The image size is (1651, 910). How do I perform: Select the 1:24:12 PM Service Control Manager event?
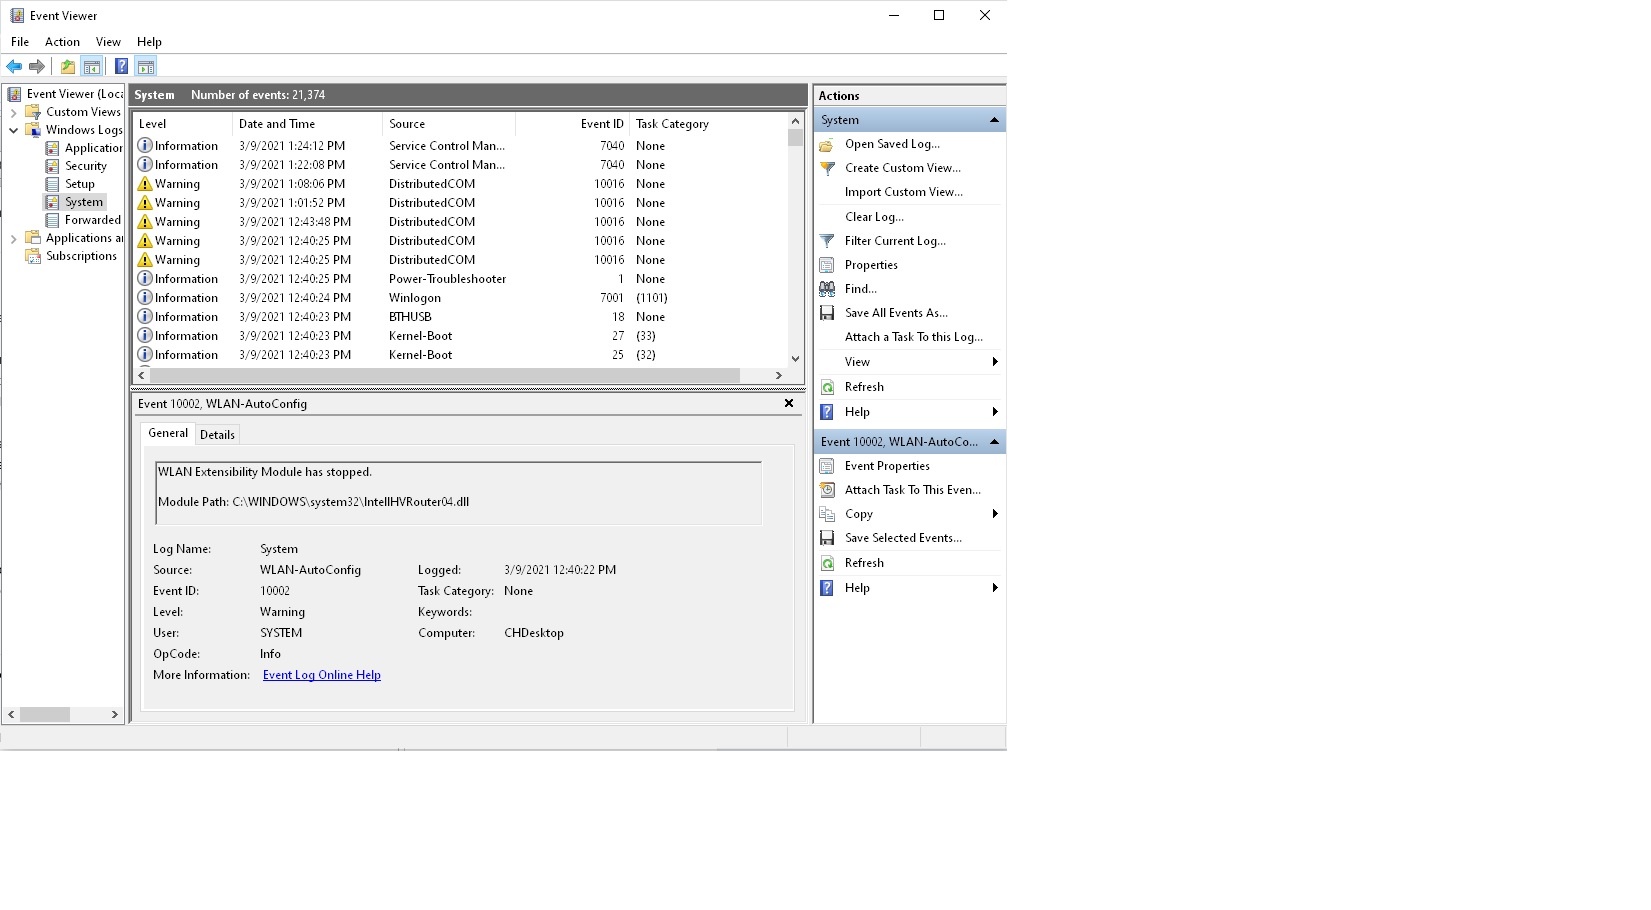461,146
